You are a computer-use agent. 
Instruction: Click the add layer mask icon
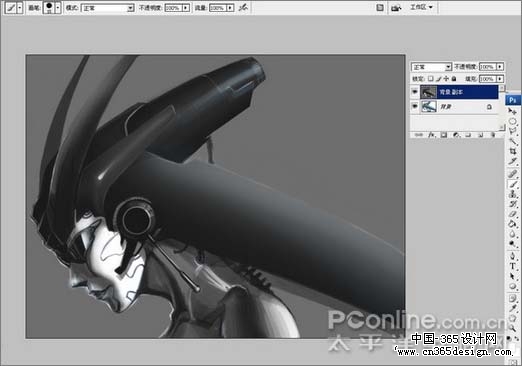444,135
